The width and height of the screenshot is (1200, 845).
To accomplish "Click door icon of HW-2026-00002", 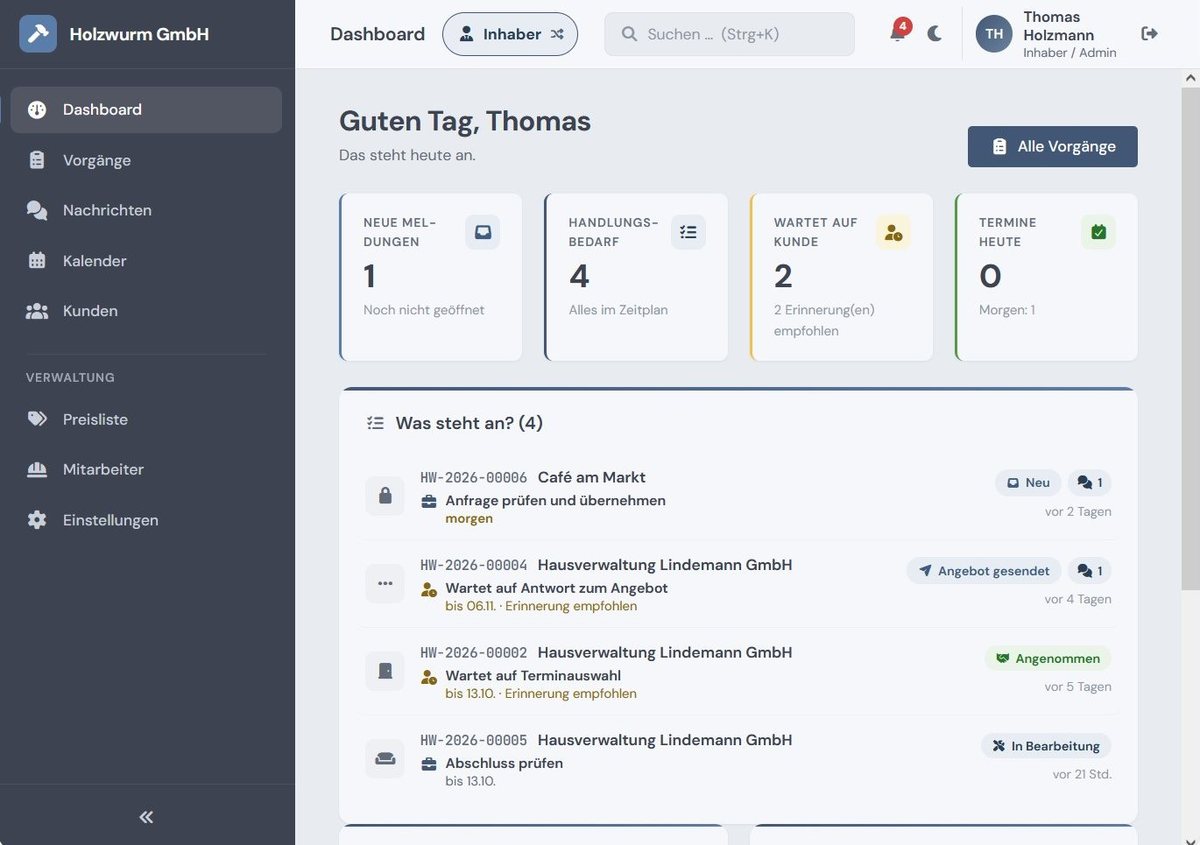I will (385, 671).
